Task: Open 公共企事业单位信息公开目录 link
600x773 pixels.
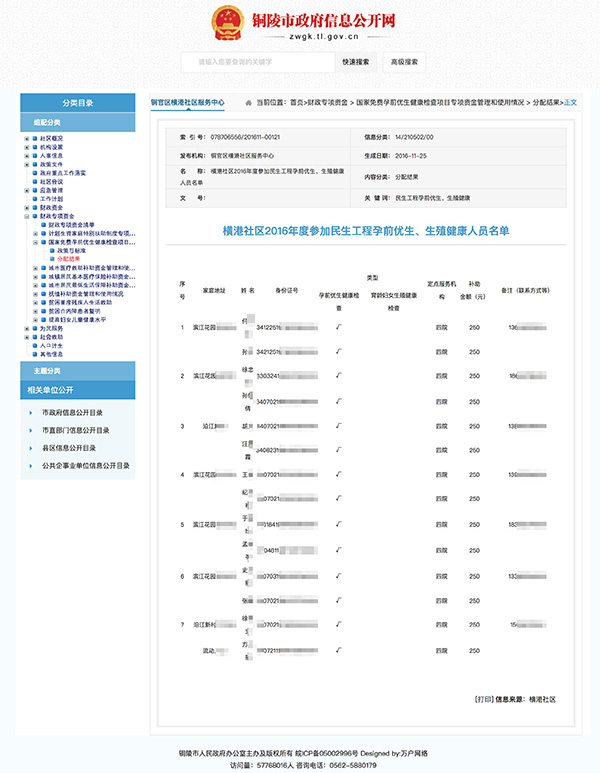Action: coord(86,466)
